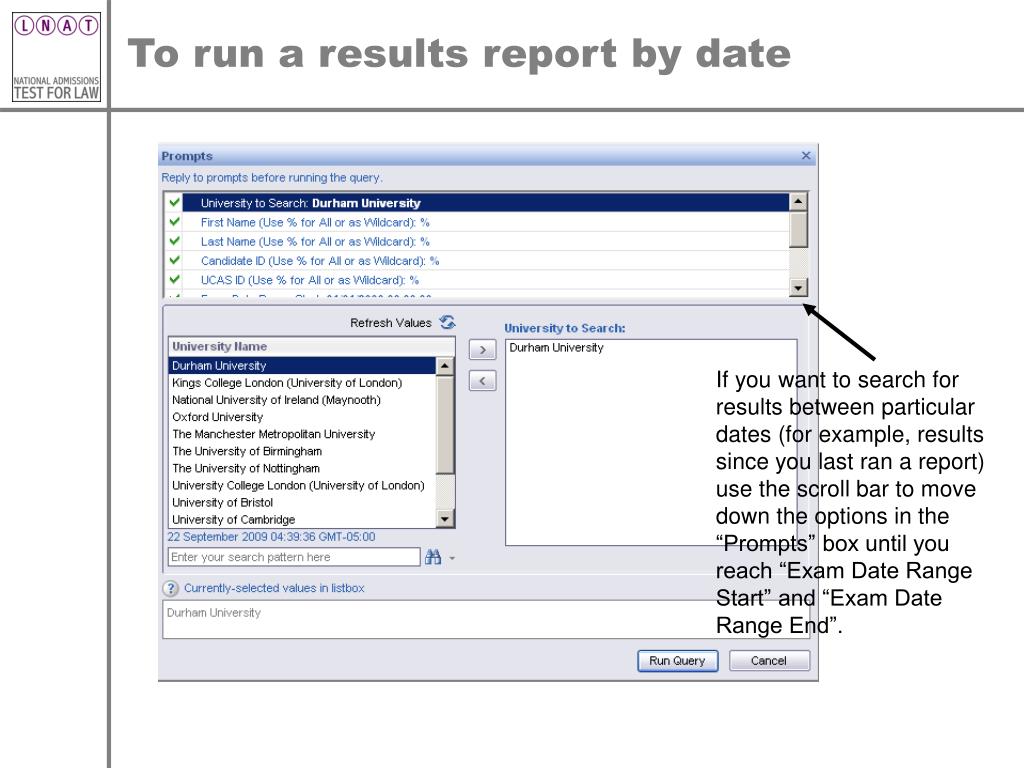1024x768 pixels.
Task: Click the Currently-selected values text box
Action: coord(487,619)
